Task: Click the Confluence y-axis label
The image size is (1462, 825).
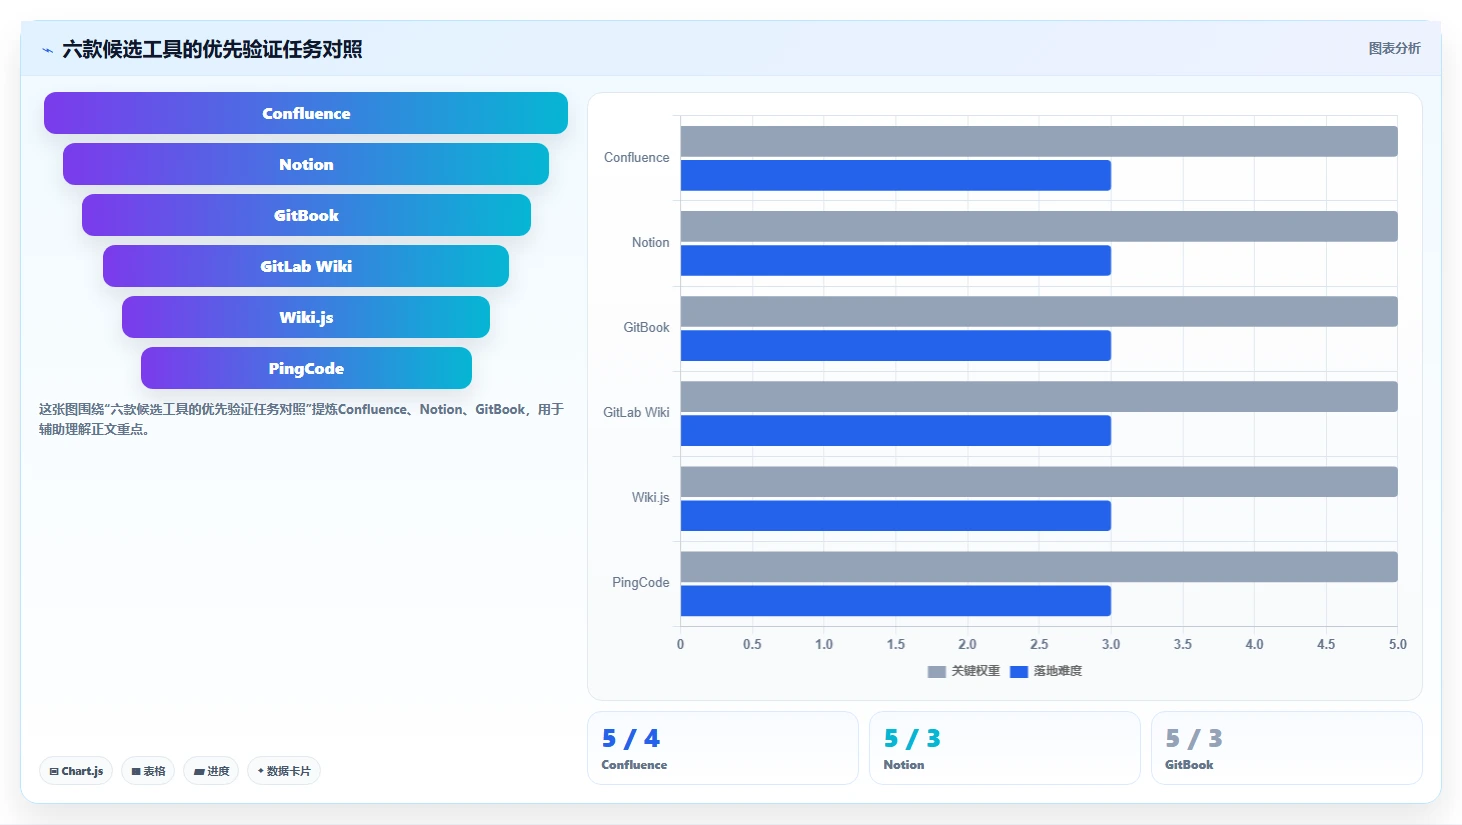Action: 636,157
